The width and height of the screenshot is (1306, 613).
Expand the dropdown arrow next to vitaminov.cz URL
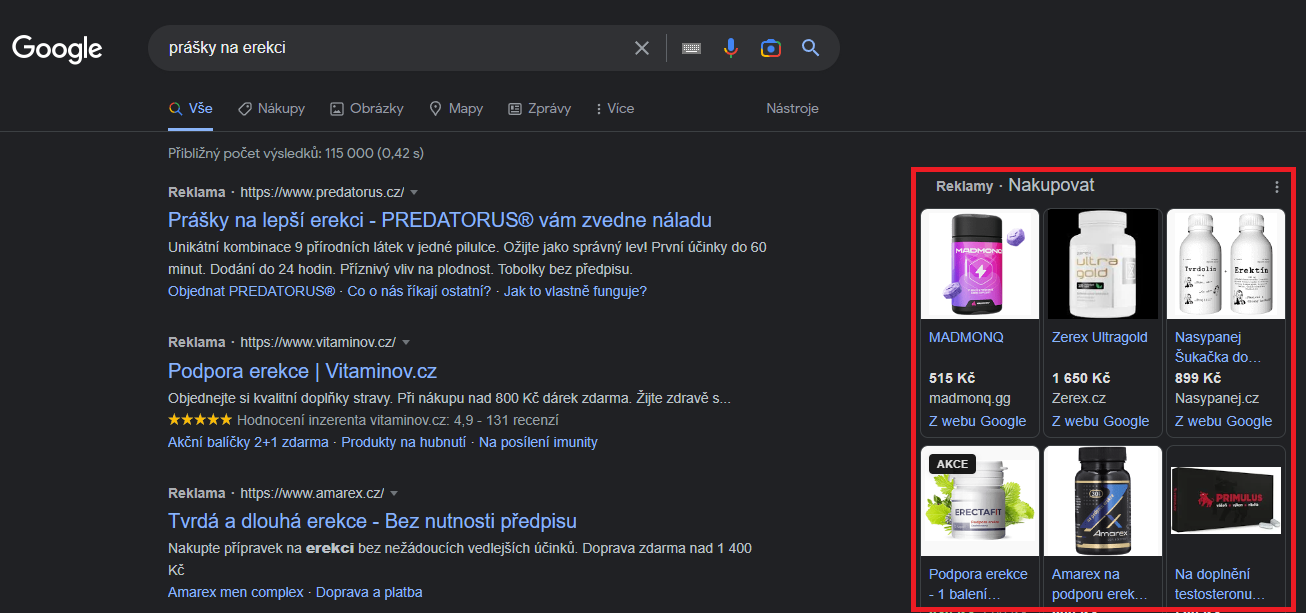pos(406,342)
